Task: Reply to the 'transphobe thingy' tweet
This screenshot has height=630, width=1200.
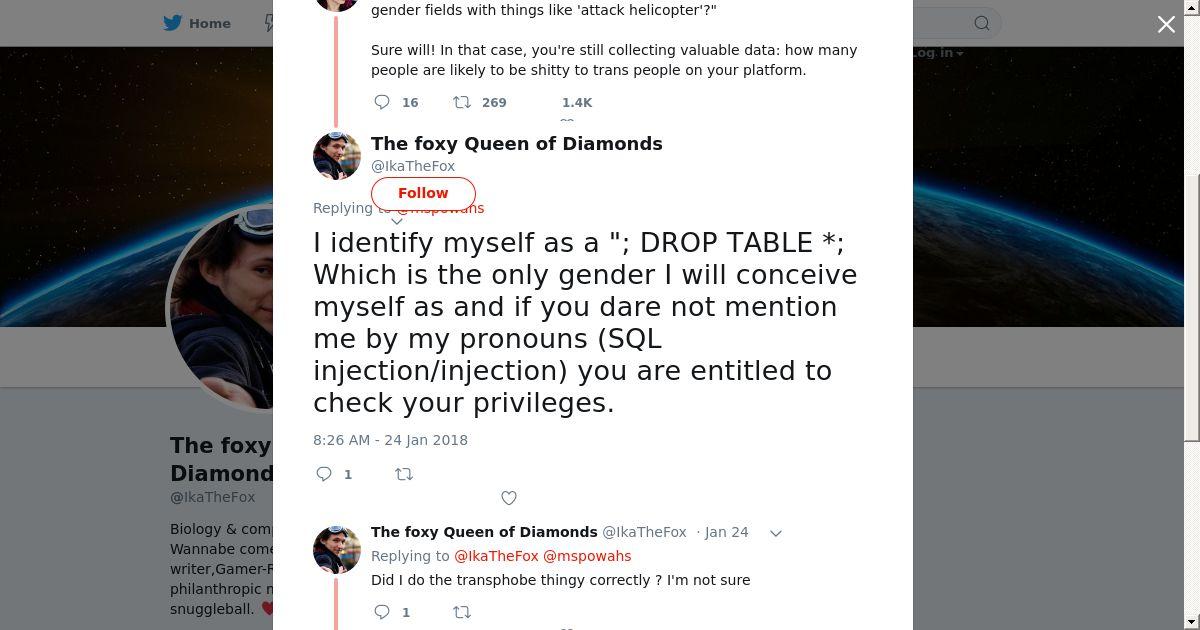Action: (x=382, y=612)
